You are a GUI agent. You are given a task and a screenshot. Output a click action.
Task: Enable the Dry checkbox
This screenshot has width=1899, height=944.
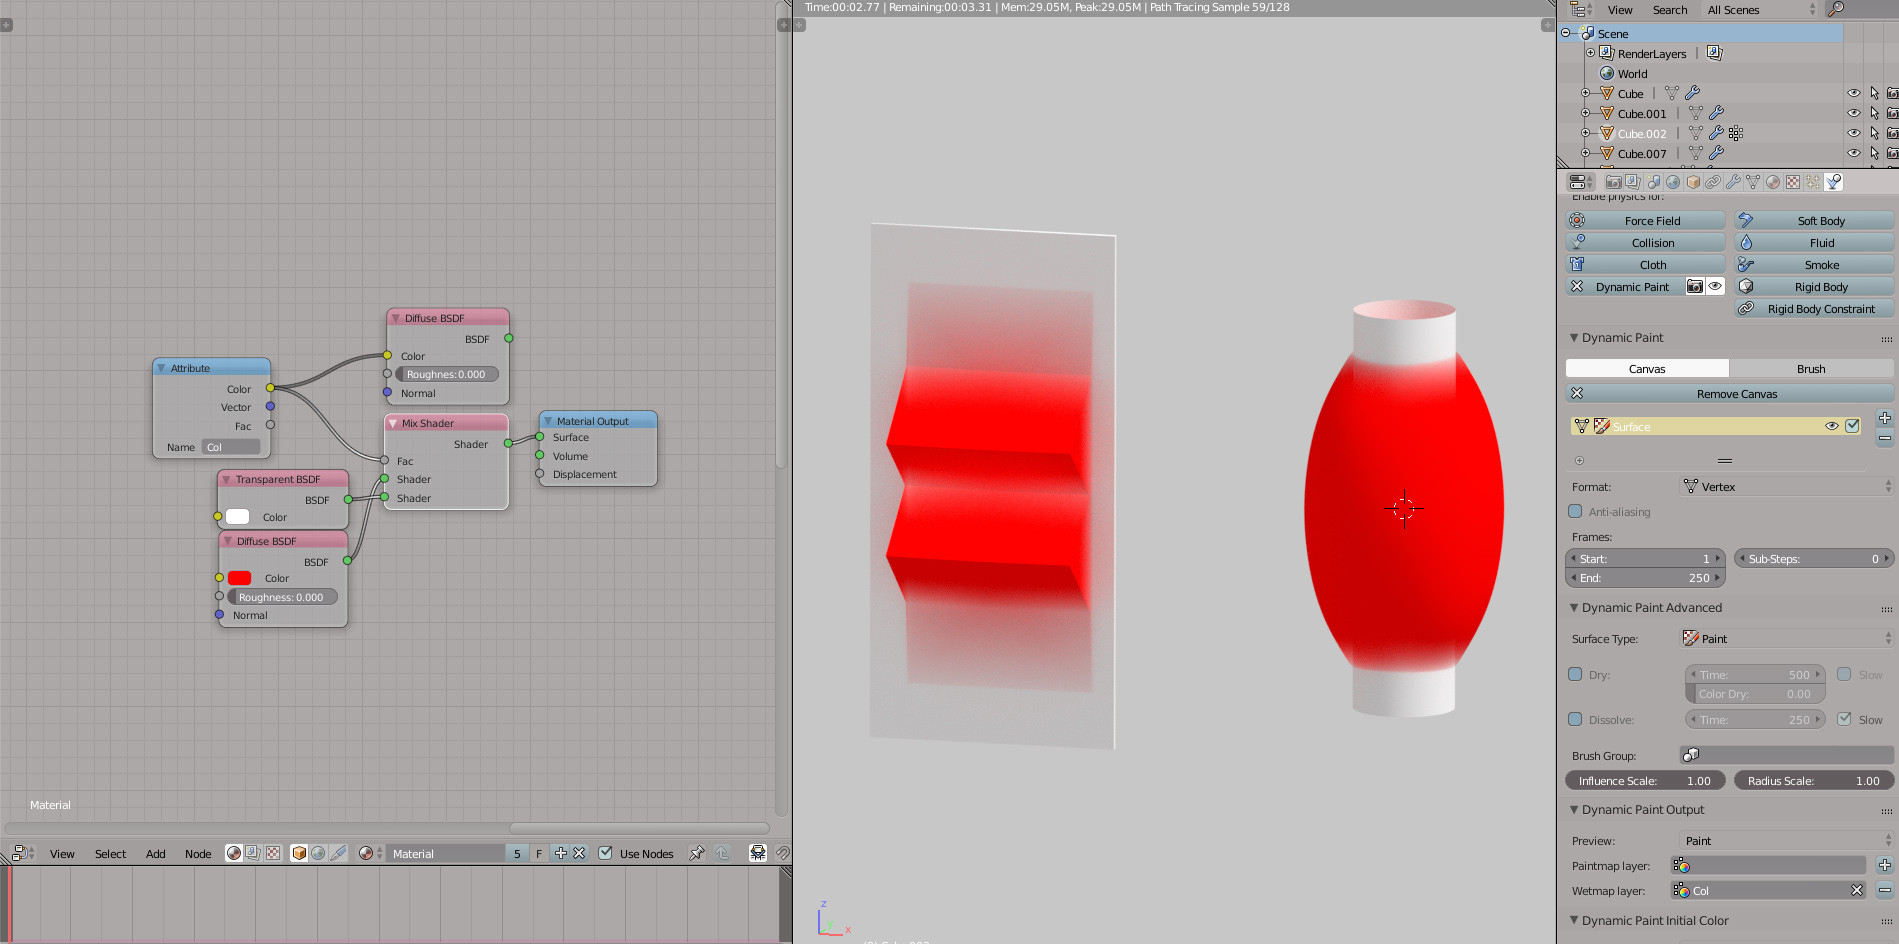tap(1576, 674)
